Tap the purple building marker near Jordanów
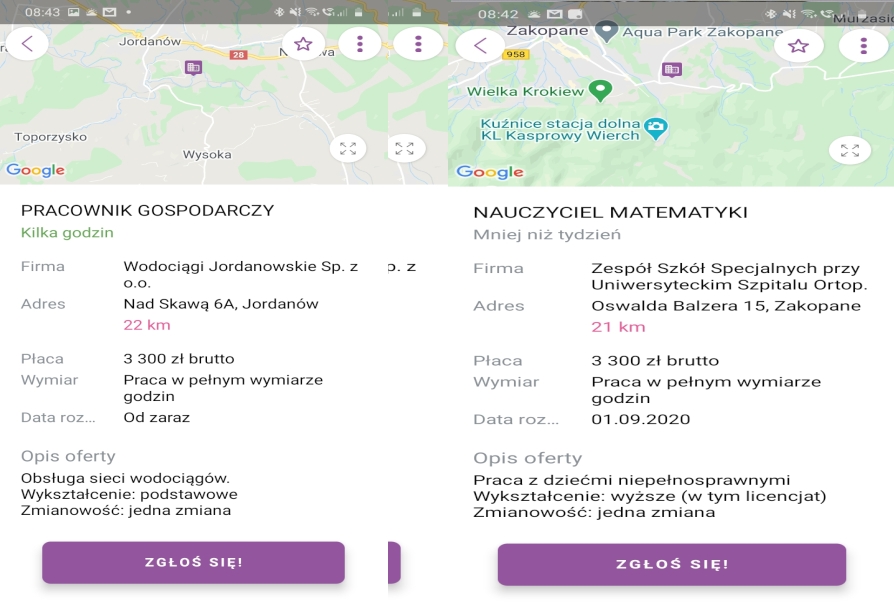The width and height of the screenshot is (894, 613). pos(193,68)
